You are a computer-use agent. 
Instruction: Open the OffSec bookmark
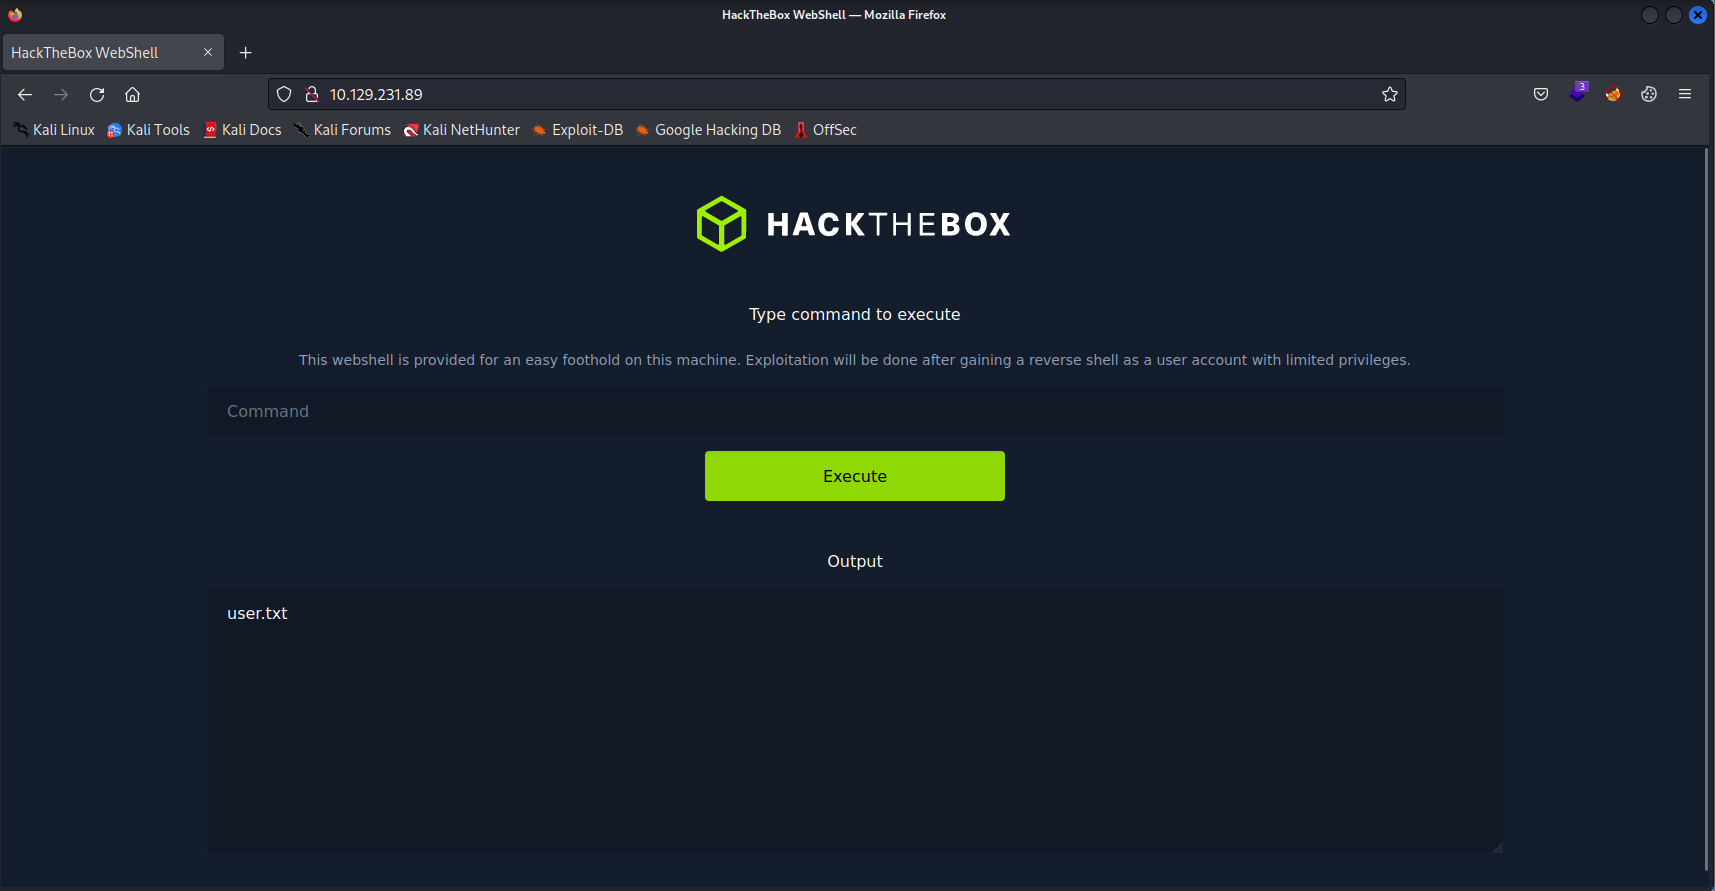[x=826, y=130]
